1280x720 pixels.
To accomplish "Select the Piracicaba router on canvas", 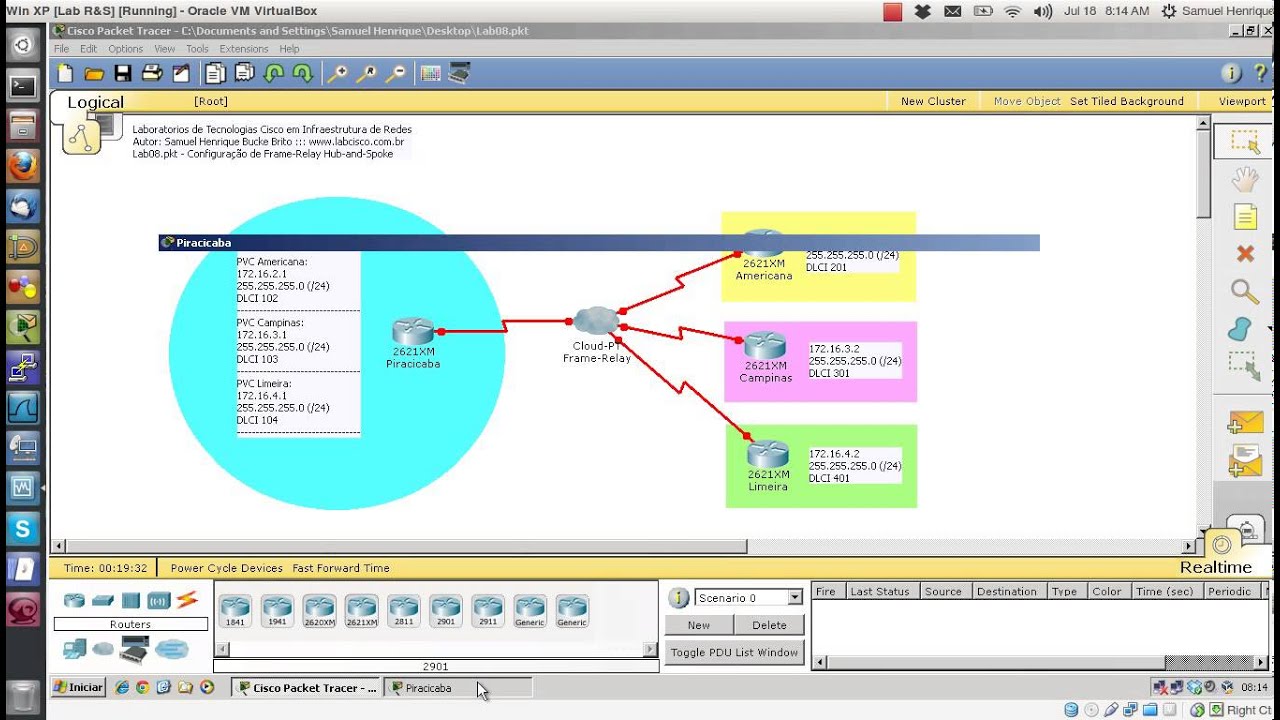I will 413,332.
